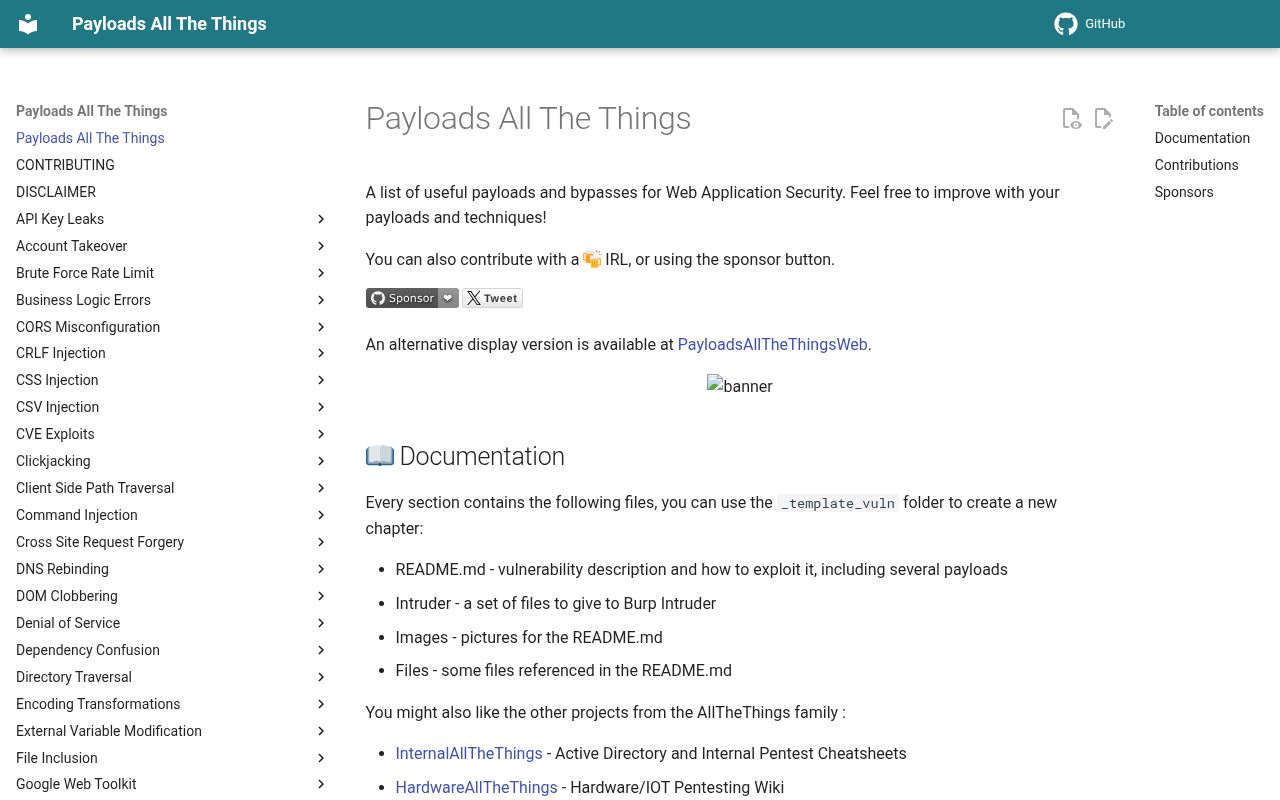Viewport: 1280px width, 800px height.
Task: Expand the Directory Traversal chevron
Action: 321,677
